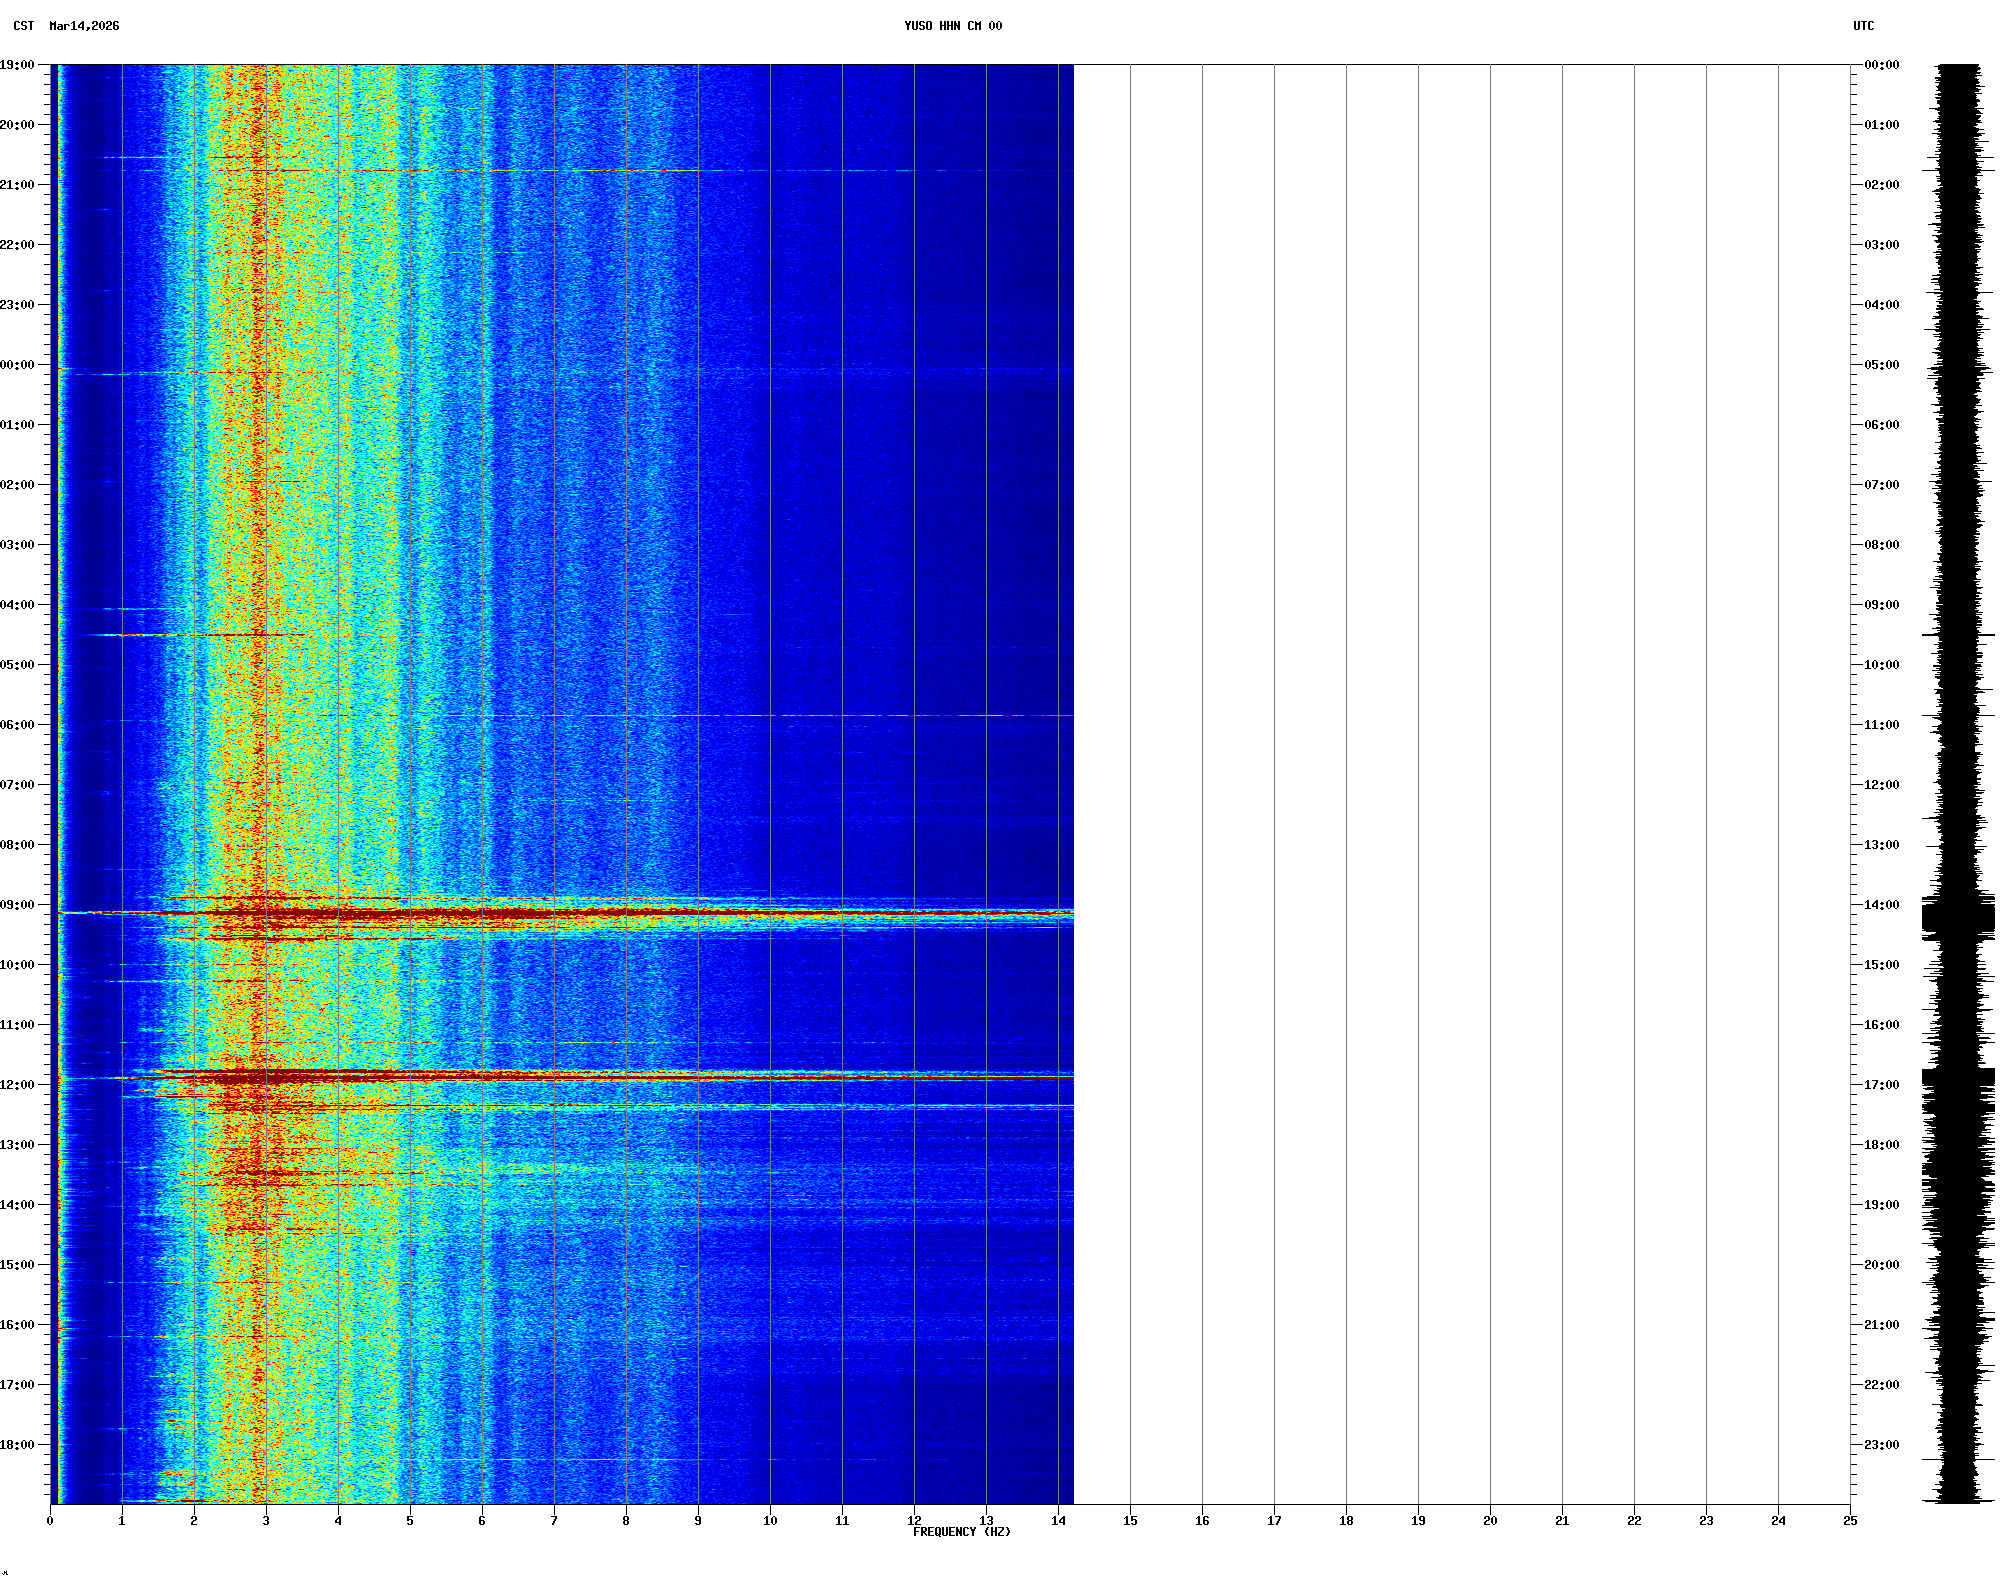Click the 23:00 UTC time tick label

click(x=1881, y=1445)
